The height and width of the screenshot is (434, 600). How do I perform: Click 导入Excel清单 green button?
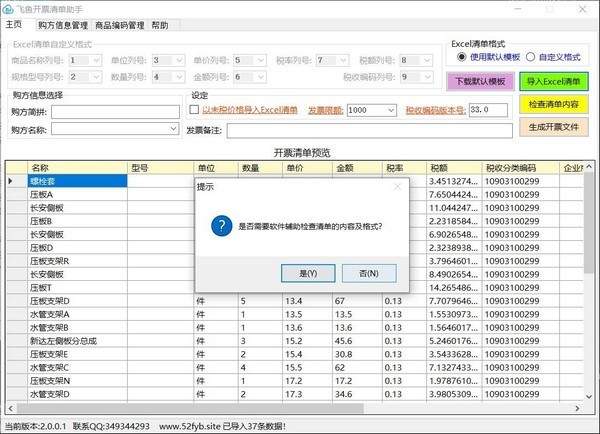point(554,81)
